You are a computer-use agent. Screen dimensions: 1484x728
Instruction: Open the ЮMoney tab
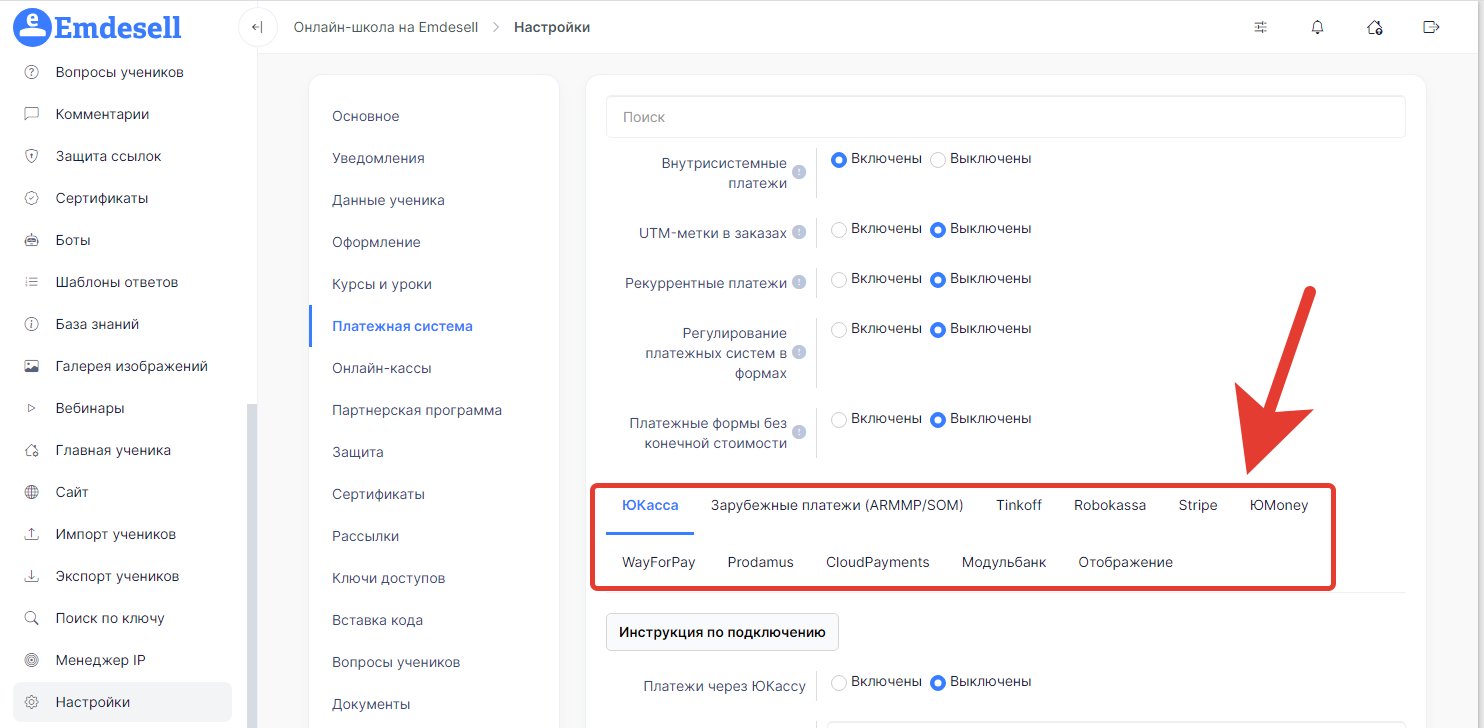(x=1279, y=505)
